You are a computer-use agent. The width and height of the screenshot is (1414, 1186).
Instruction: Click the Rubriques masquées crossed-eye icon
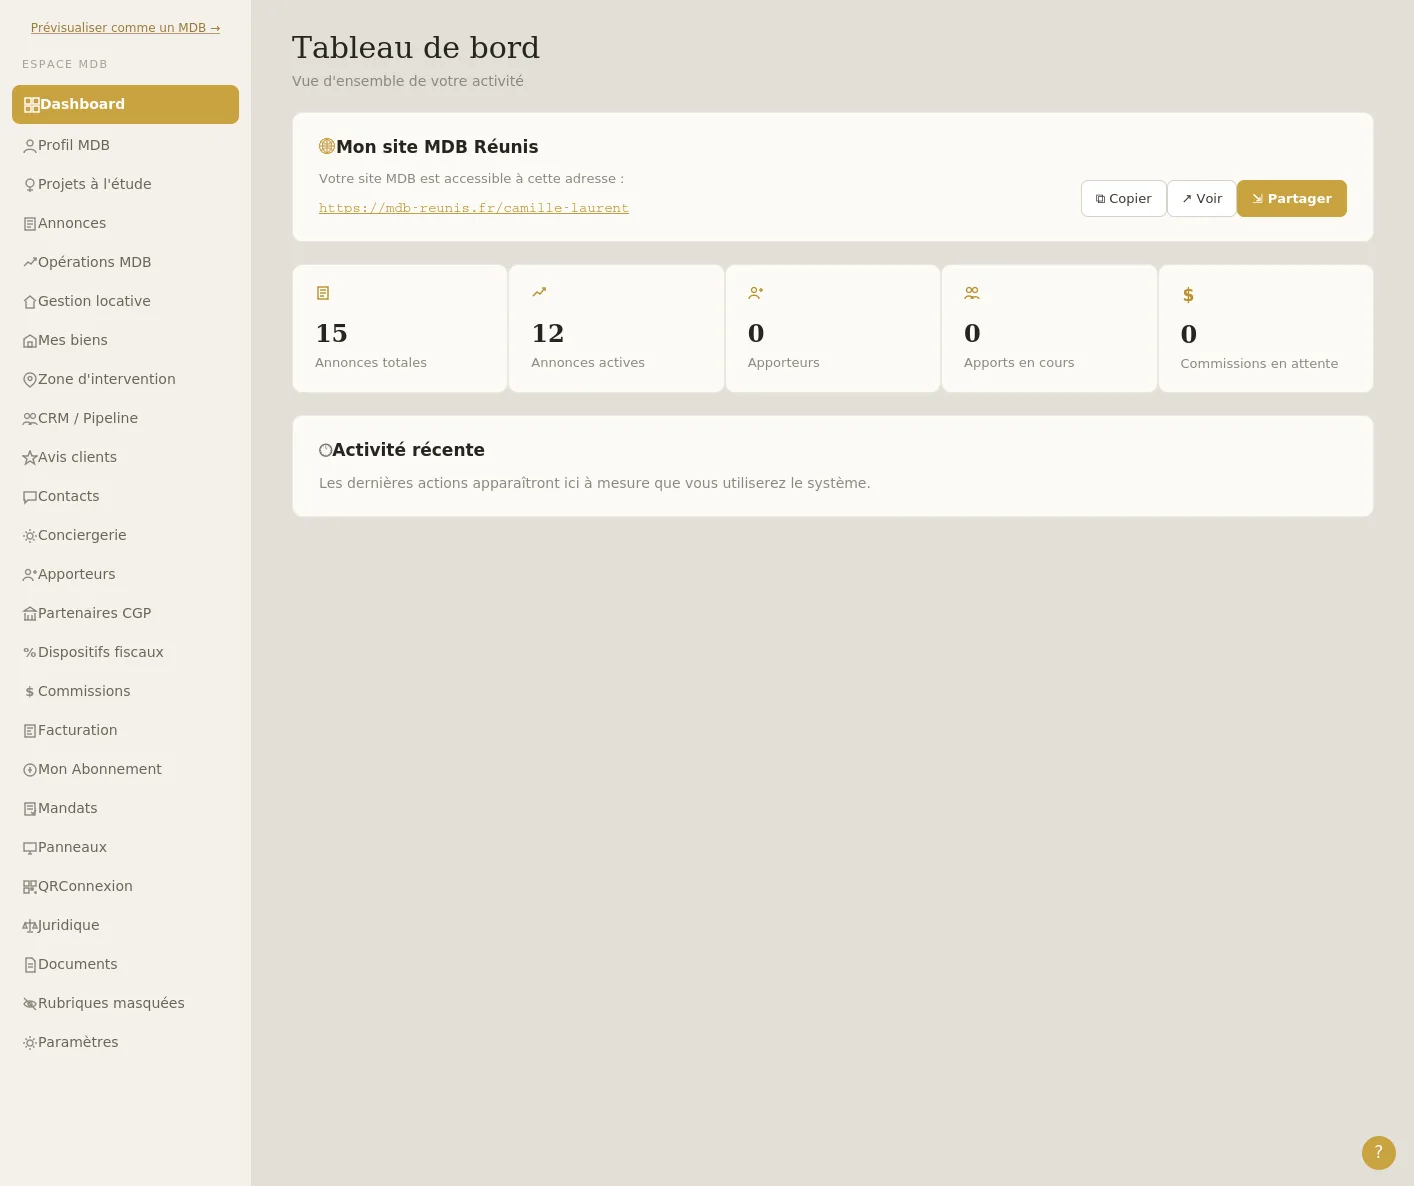coord(30,1004)
